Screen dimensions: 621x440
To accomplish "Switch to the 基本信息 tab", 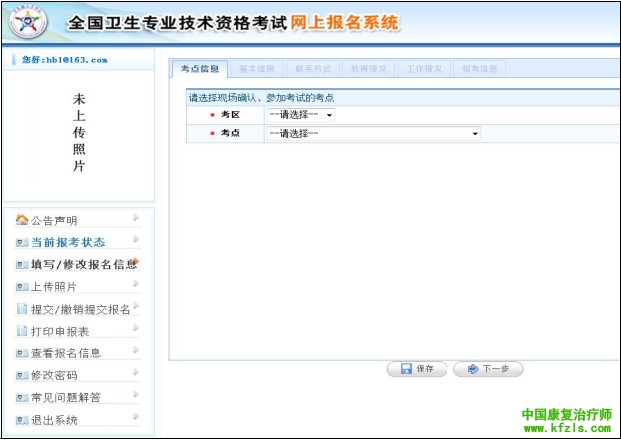I will [256, 69].
